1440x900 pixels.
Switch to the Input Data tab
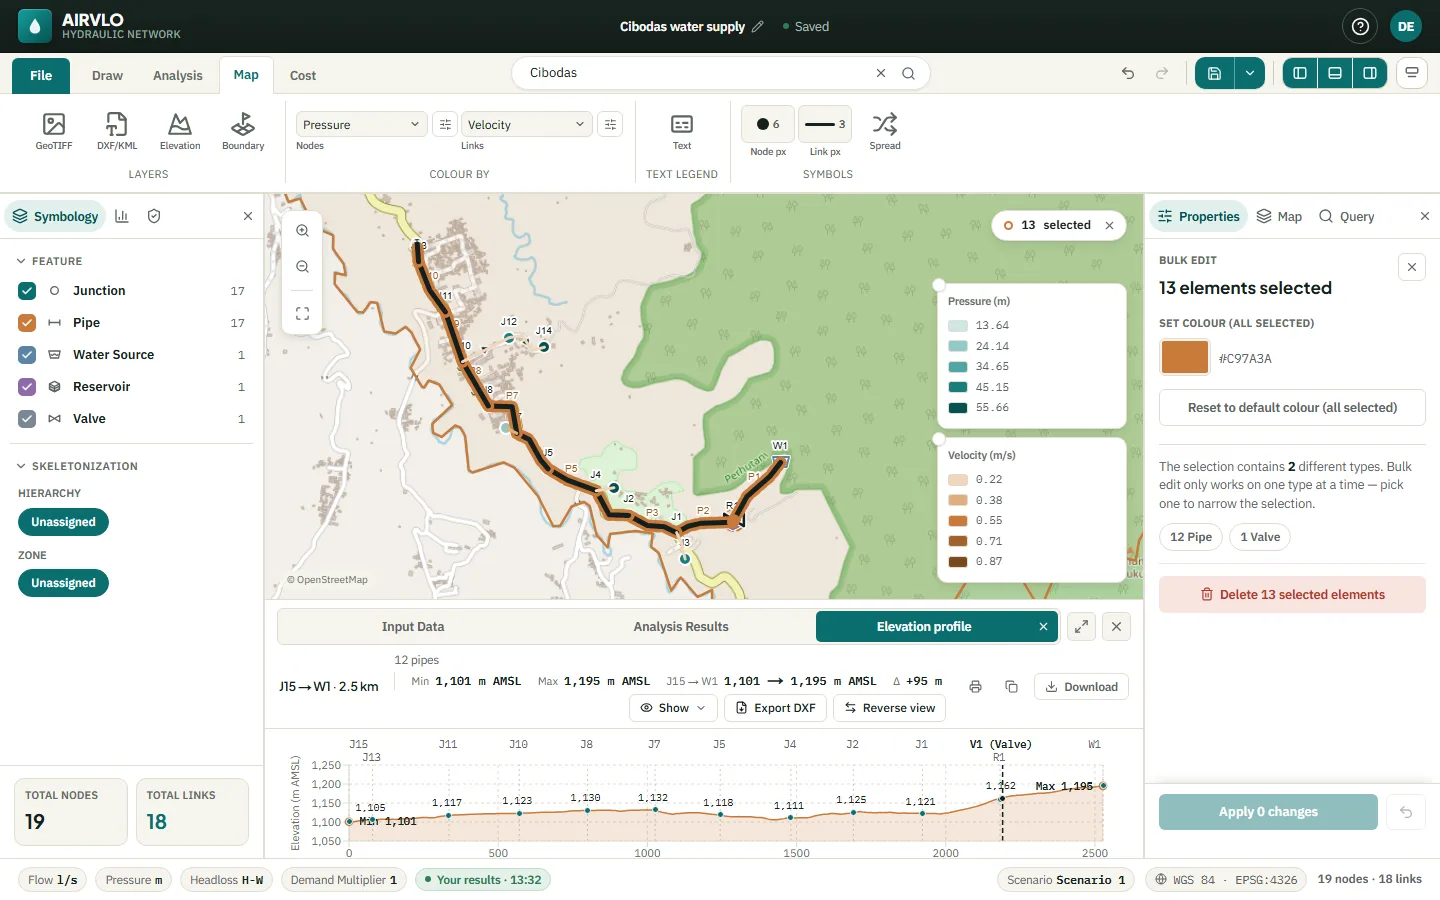tap(413, 627)
